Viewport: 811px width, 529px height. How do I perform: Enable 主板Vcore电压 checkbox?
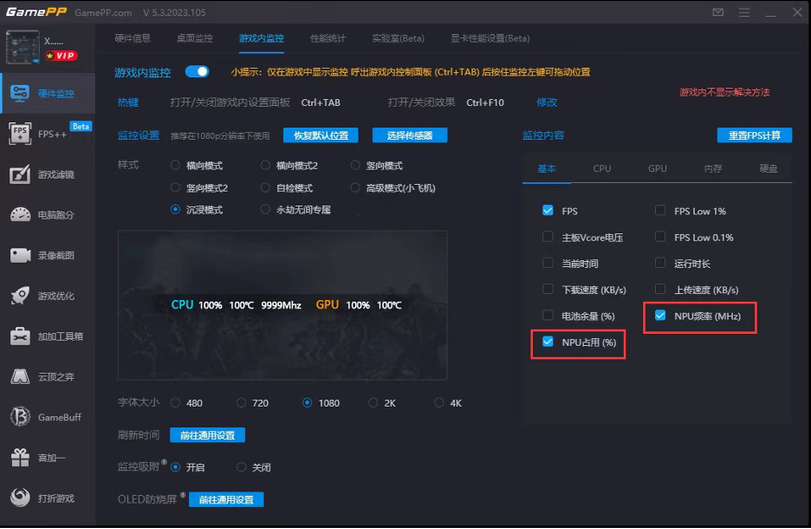click(548, 237)
